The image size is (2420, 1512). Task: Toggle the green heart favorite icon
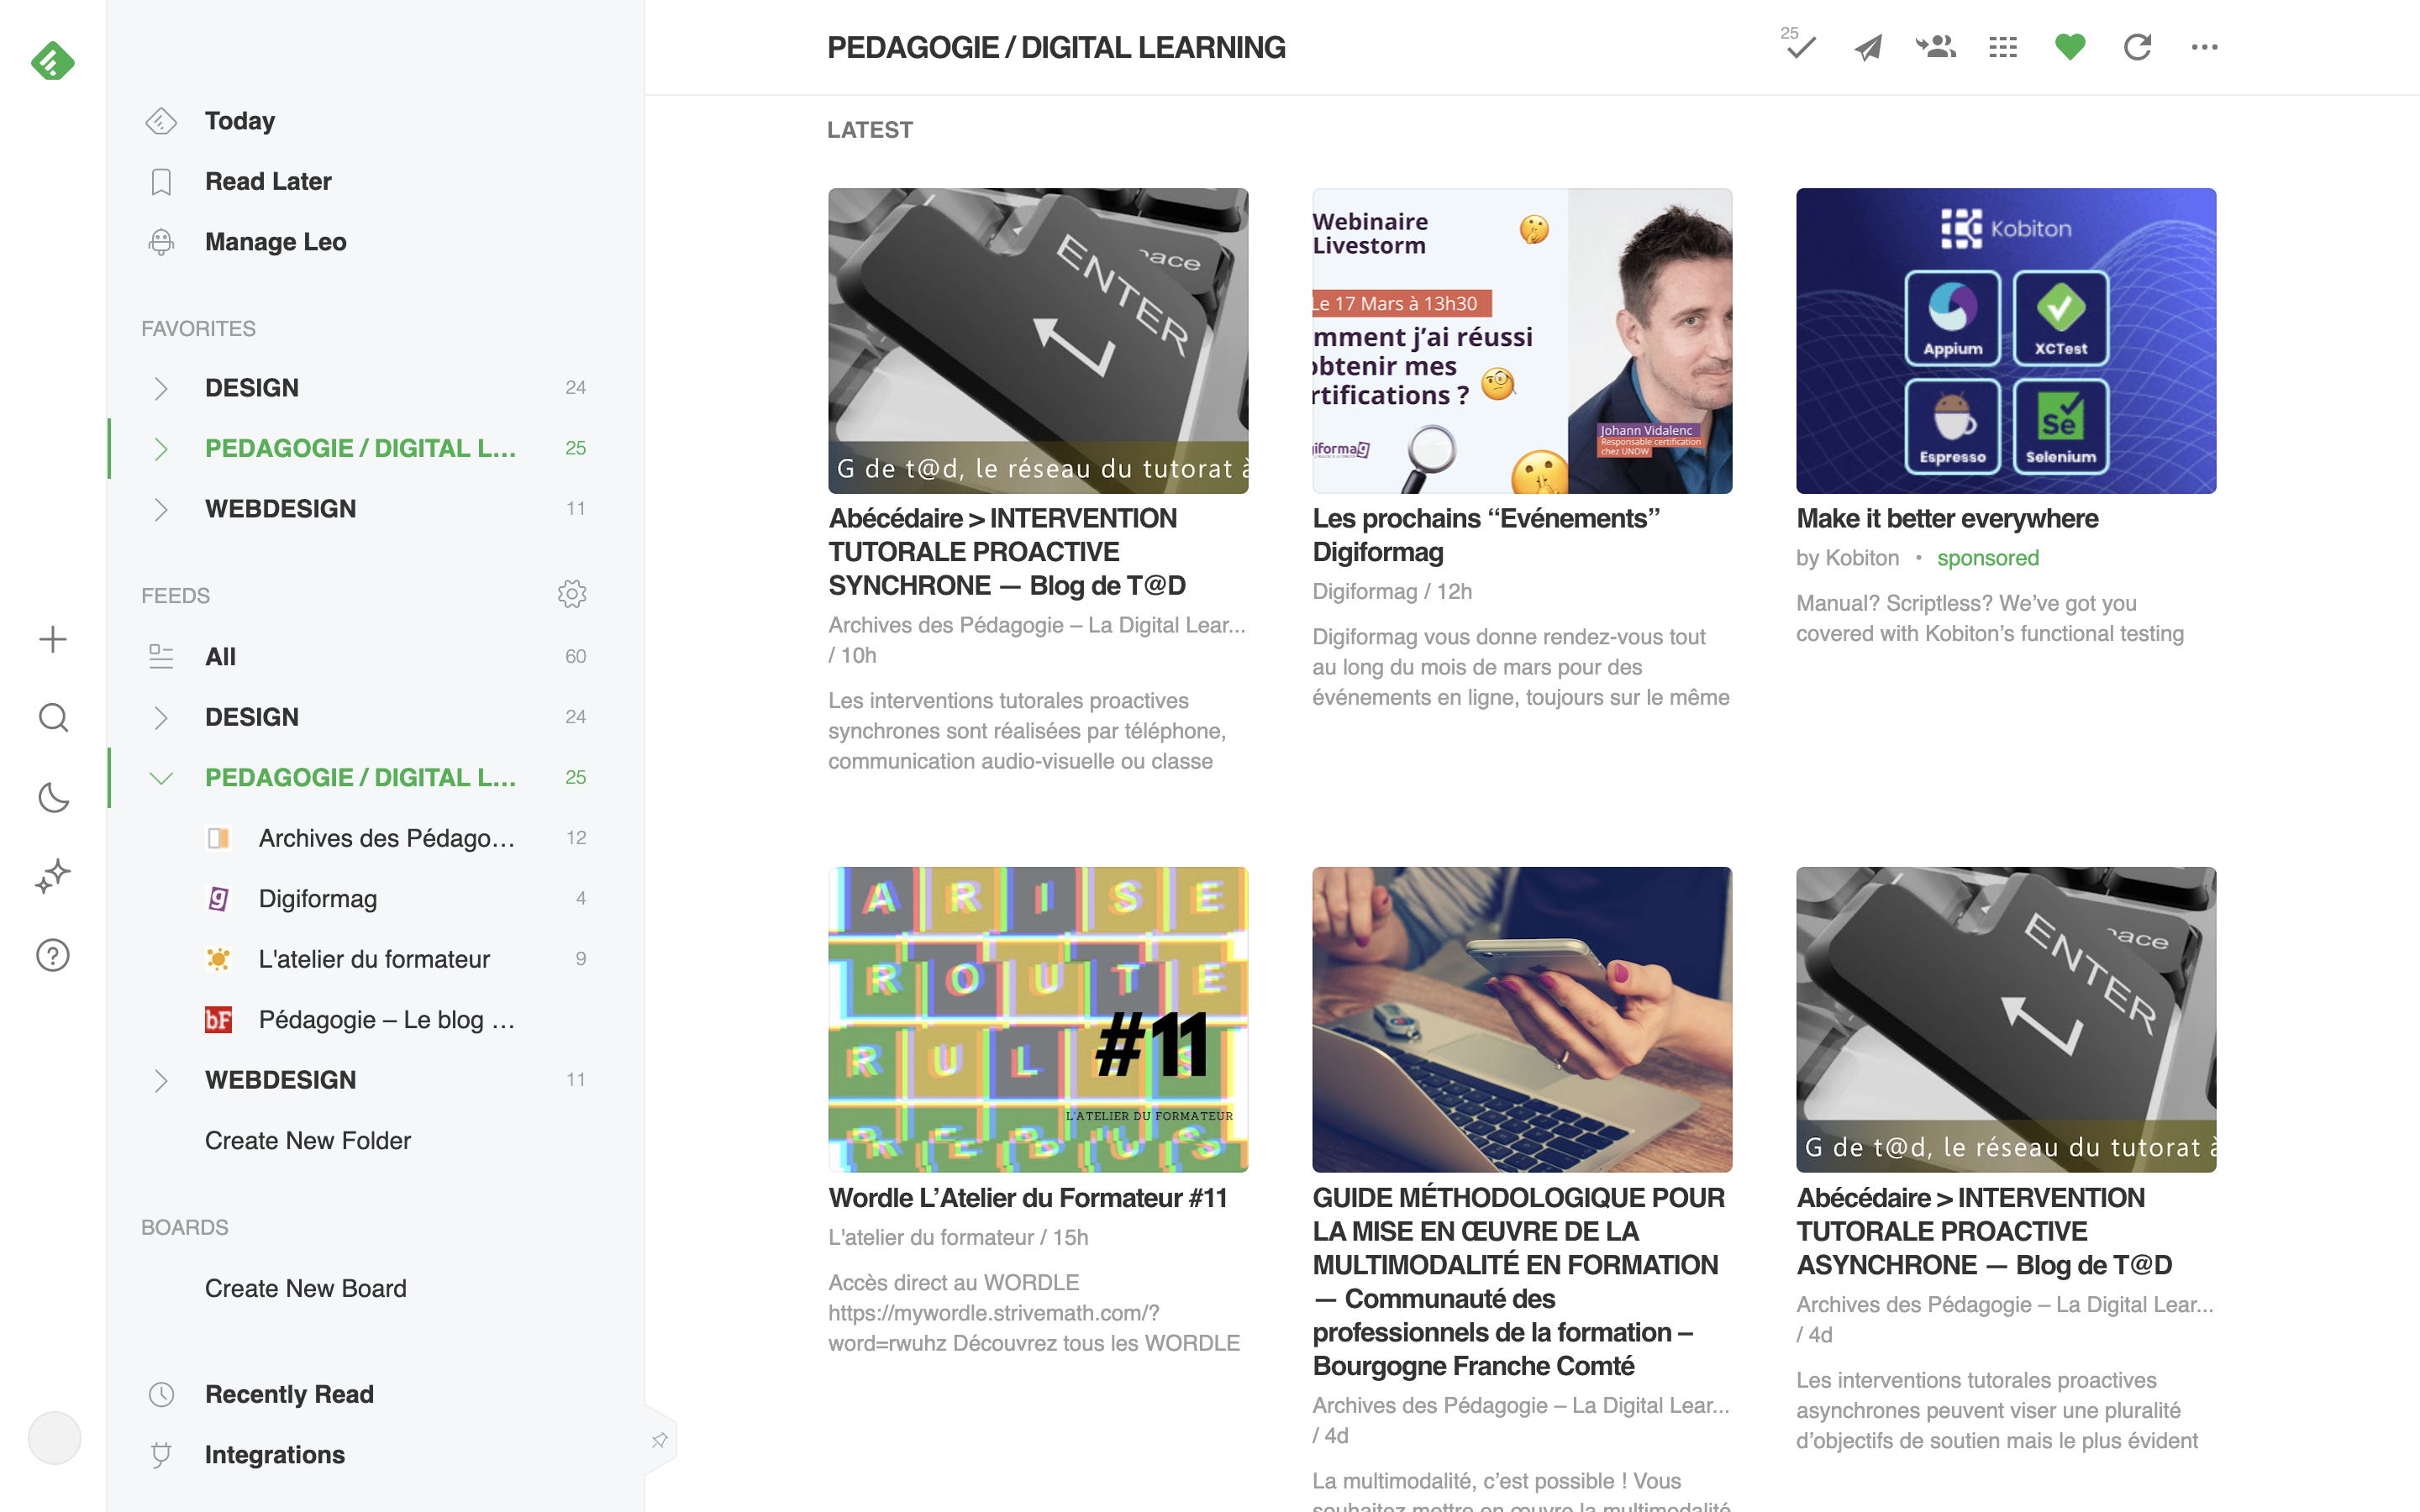click(2070, 47)
